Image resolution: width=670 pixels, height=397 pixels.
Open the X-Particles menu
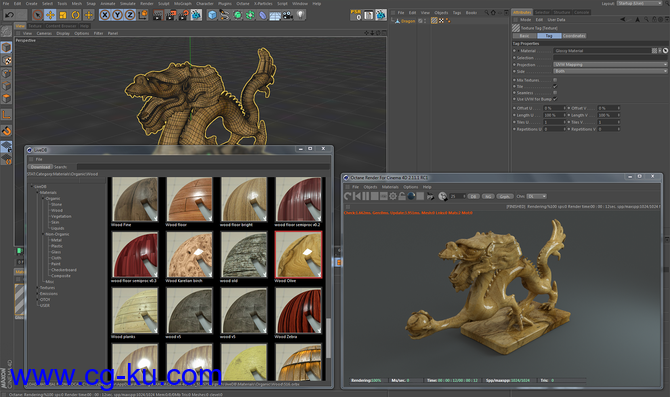pyautogui.click(x=263, y=3)
